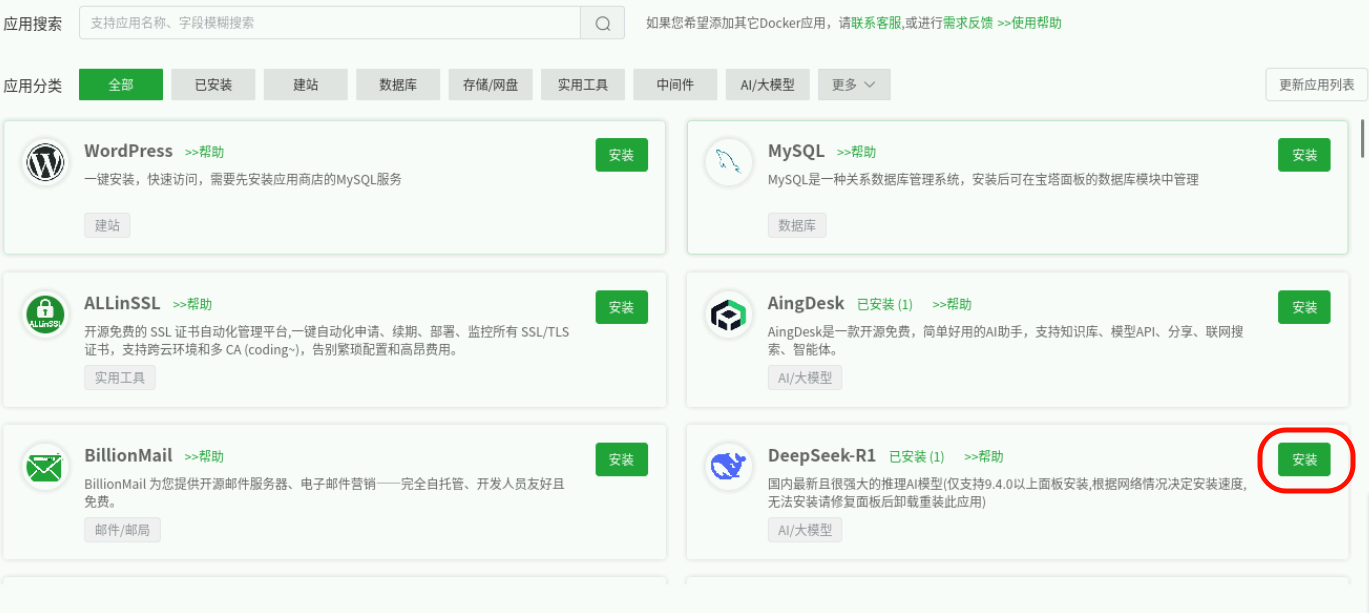Screen dimensions: 1369x613
Task: Install the ALLinSSL application
Action: point(622,307)
